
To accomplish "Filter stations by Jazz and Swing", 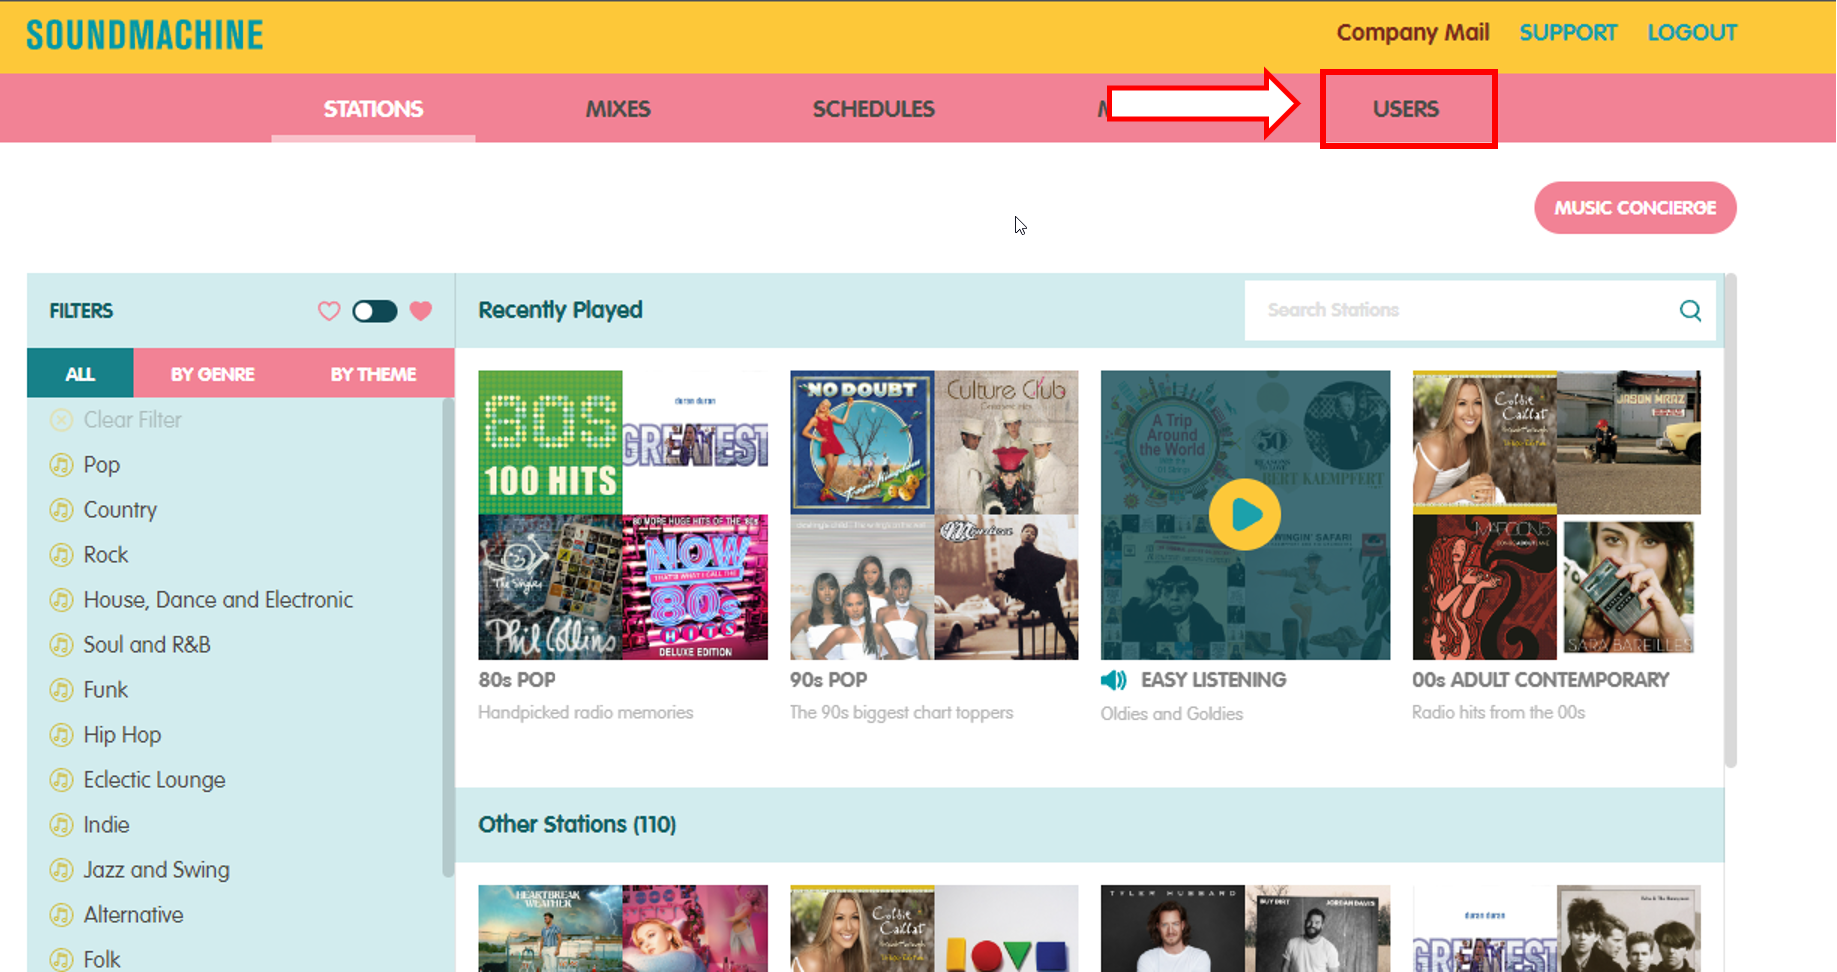I will click(156, 870).
